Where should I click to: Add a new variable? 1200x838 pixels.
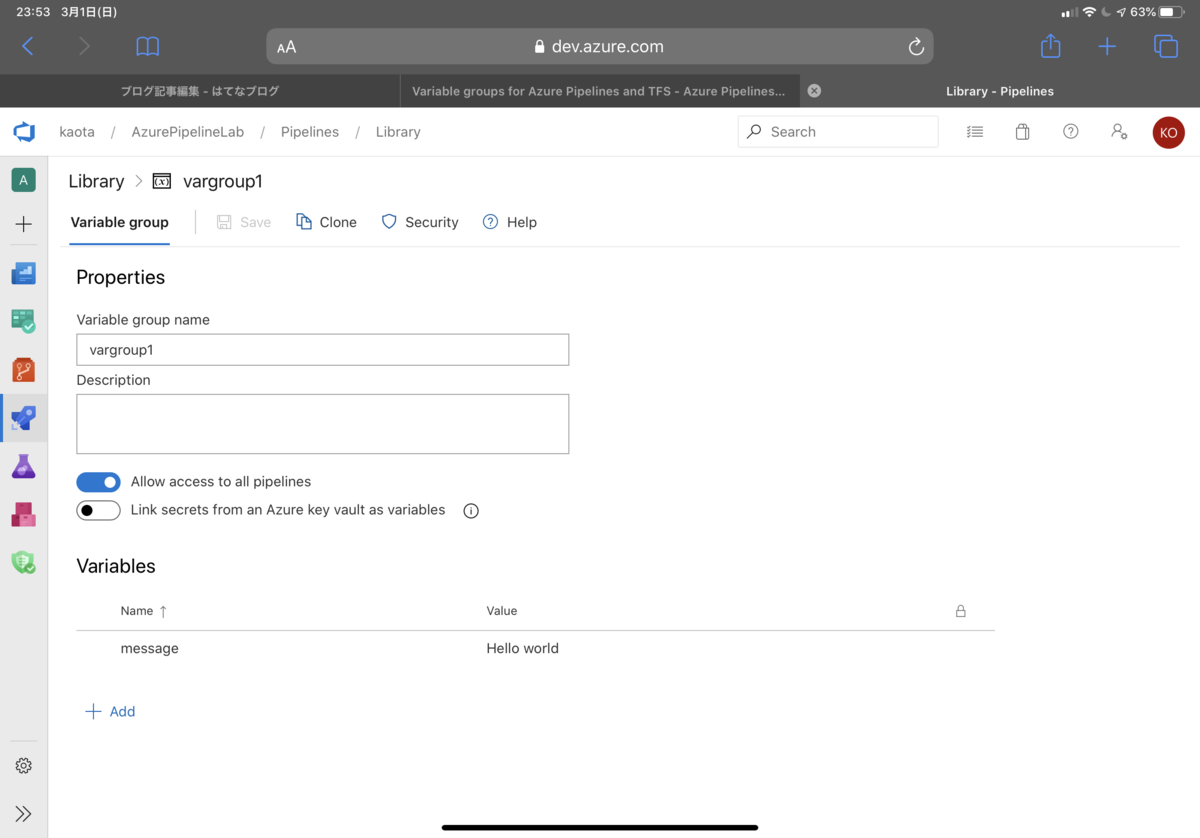tap(110, 711)
